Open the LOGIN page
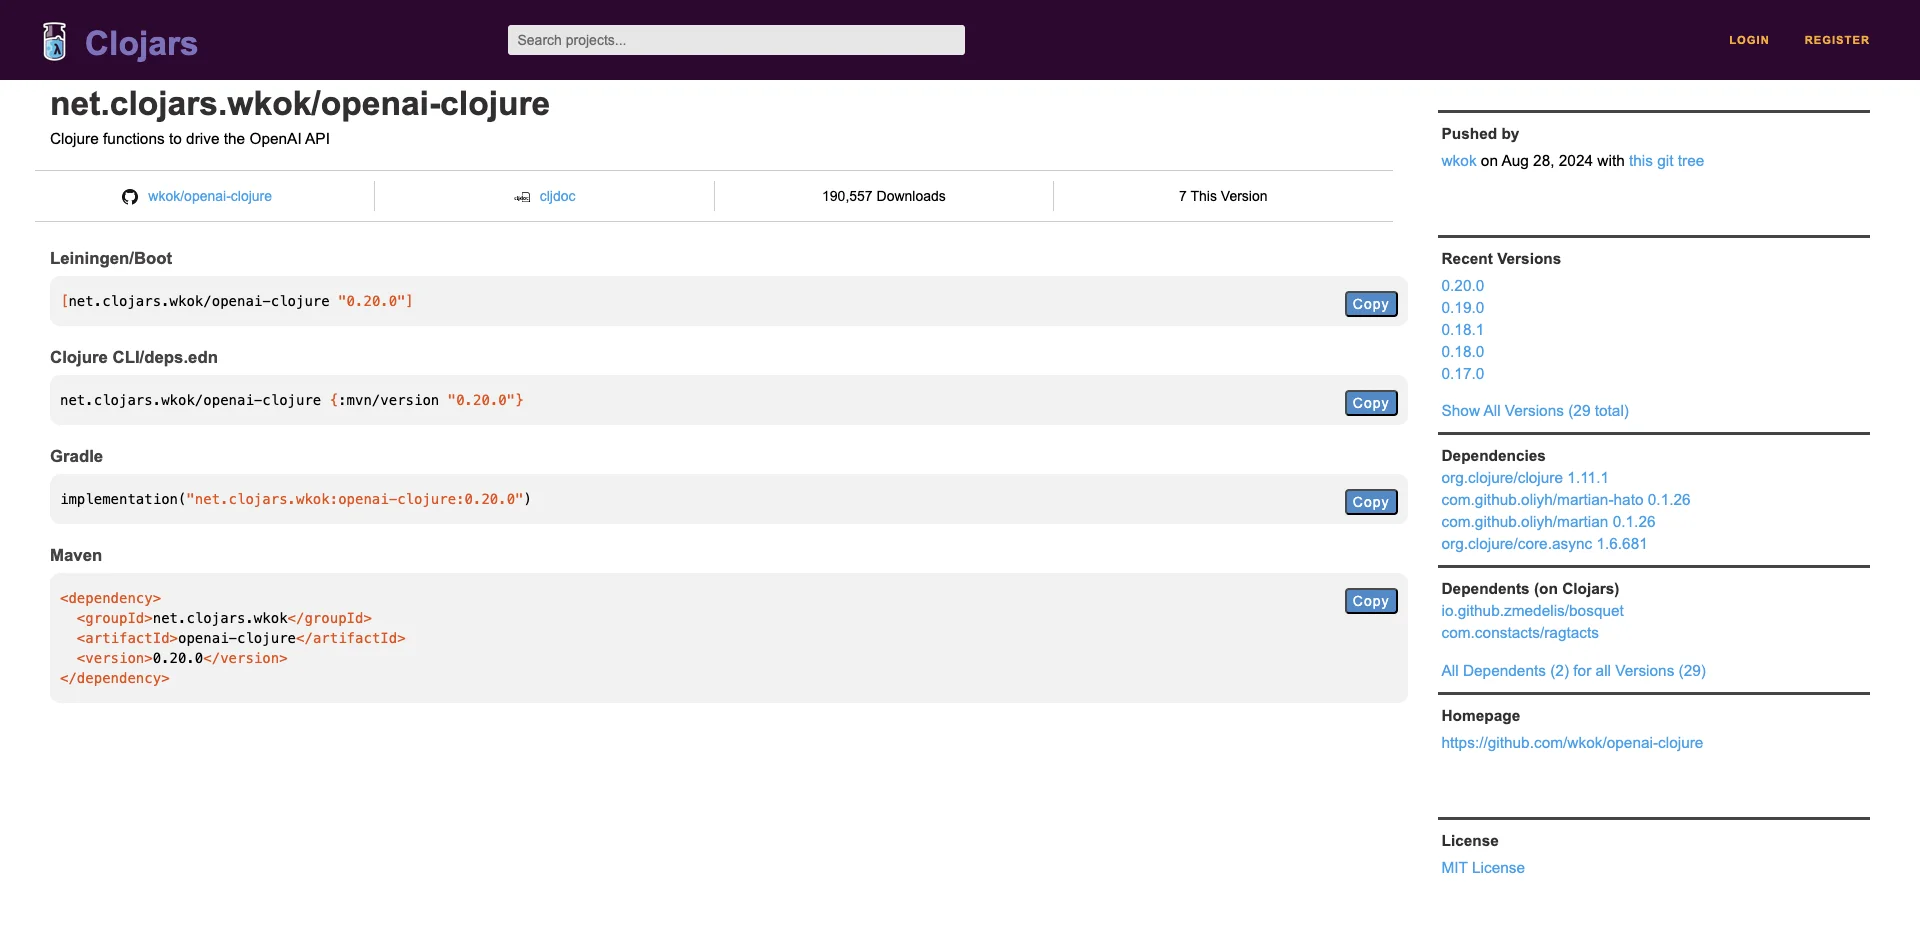Viewport: 1920px width, 941px height. click(x=1749, y=40)
